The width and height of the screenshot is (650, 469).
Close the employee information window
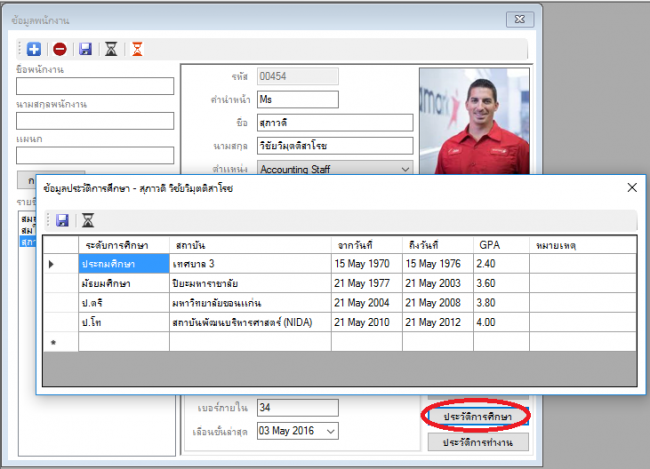[x=520, y=19]
